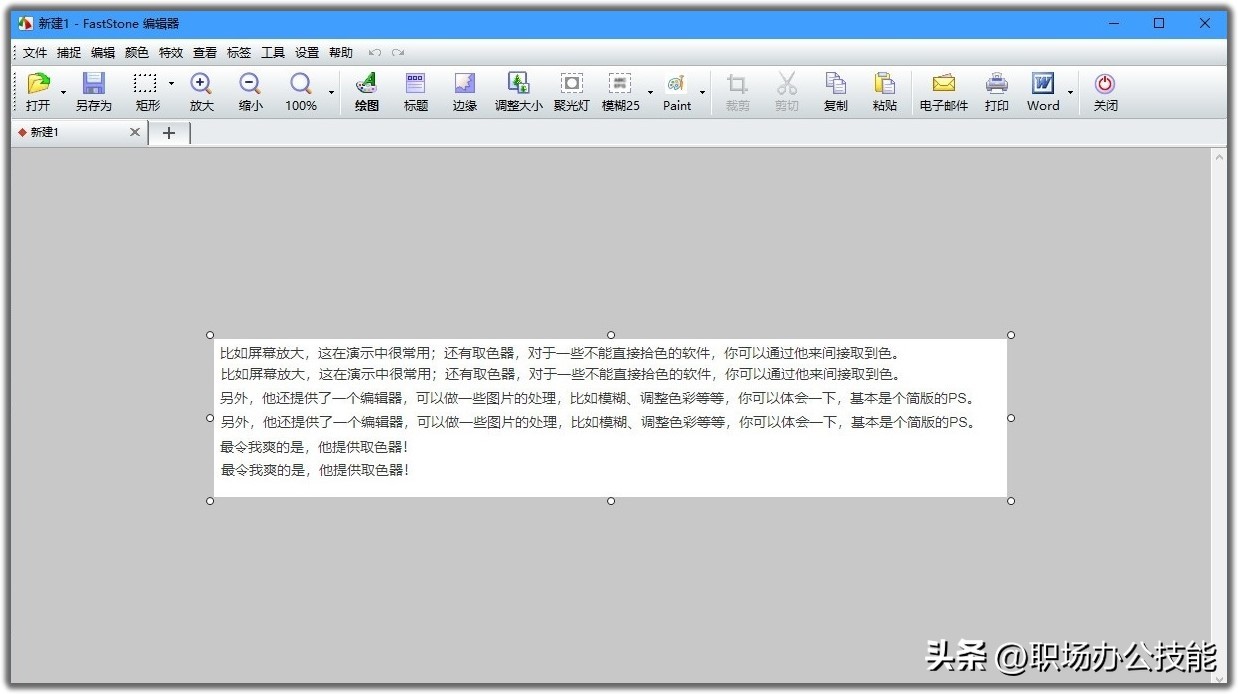Copy the image with the 复制 icon
Screen dimensions: 1238x694
835,90
